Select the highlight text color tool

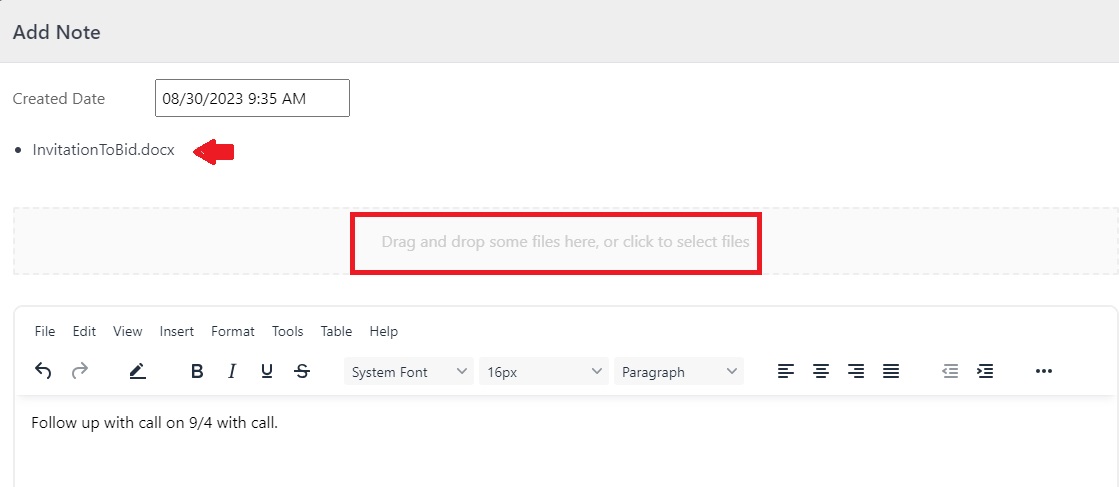click(x=138, y=371)
